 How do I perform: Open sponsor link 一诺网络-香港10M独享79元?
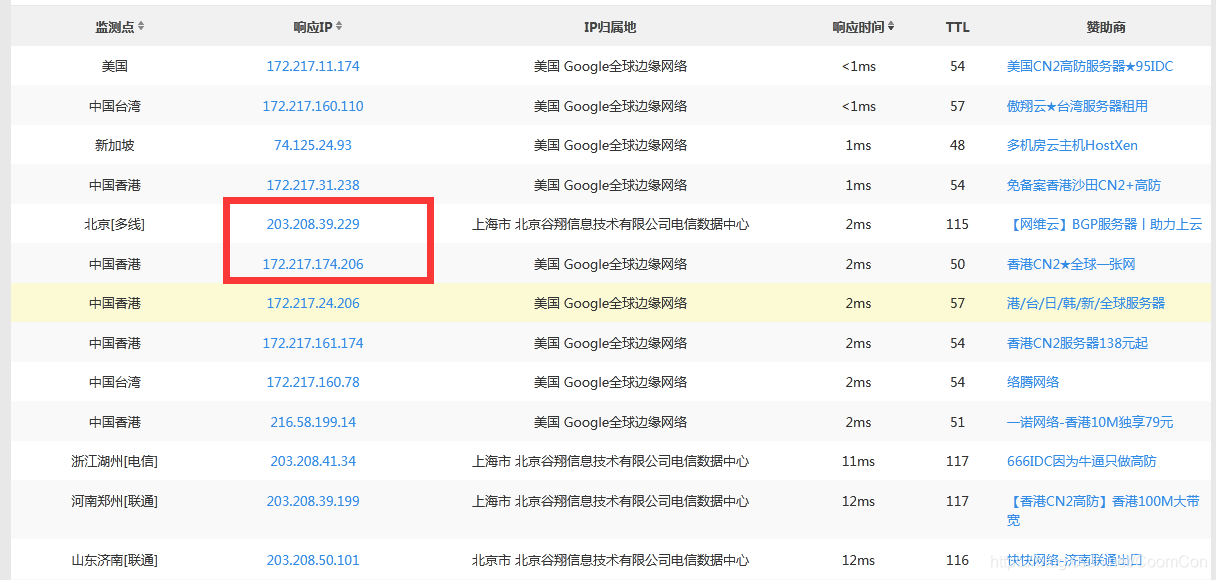click(1090, 422)
